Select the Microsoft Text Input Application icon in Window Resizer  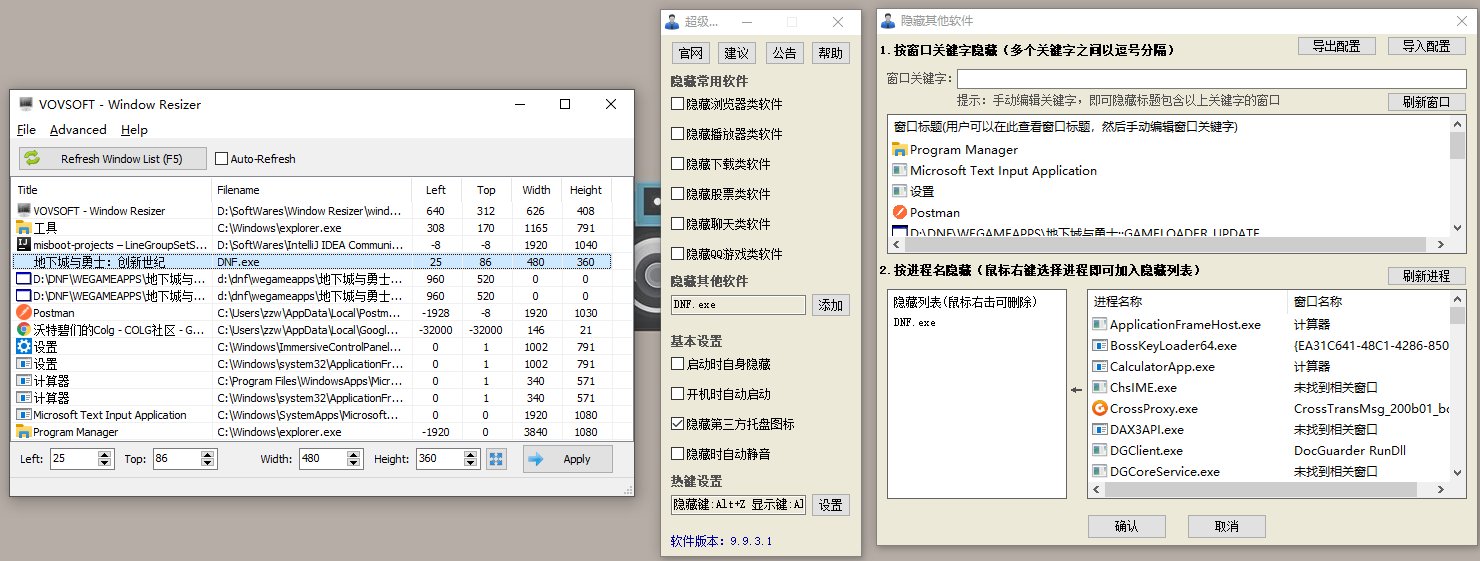(x=24, y=415)
